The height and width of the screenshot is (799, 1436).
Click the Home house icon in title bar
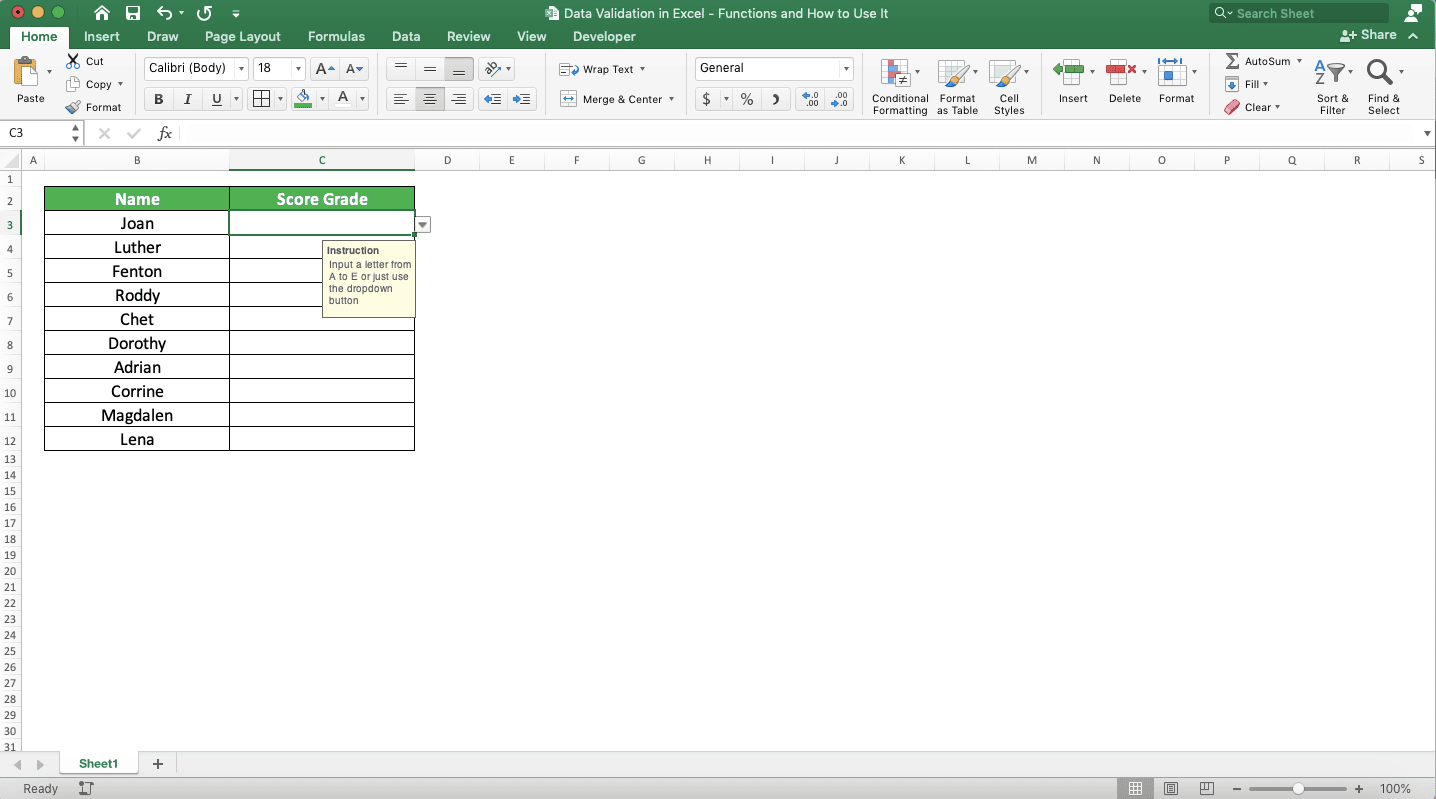[101, 13]
